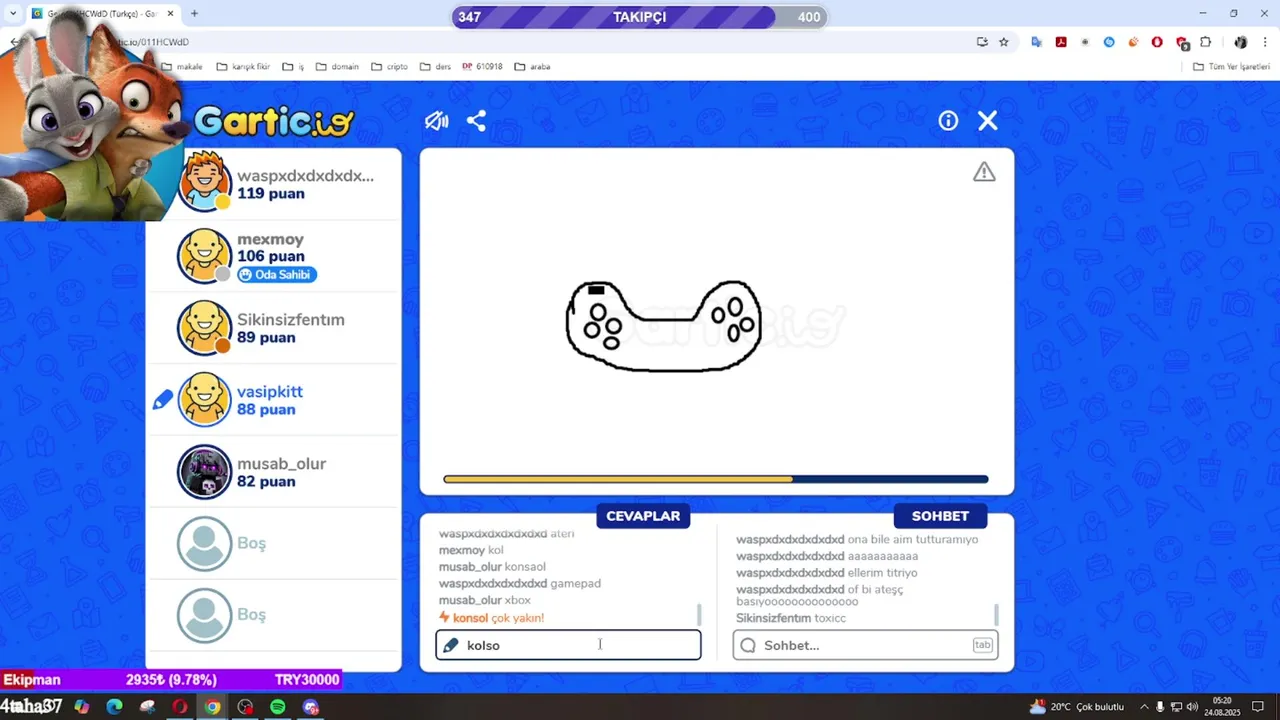Open the '610918' bookmark
The height and width of the screenshot is (720, 1280).
482,67
